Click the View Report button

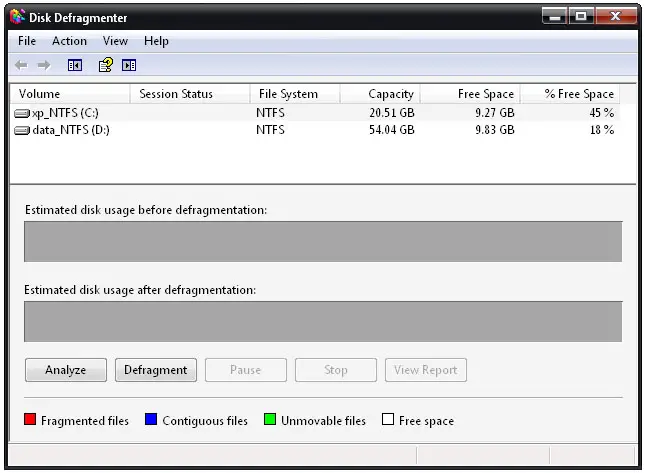point(426,370)
